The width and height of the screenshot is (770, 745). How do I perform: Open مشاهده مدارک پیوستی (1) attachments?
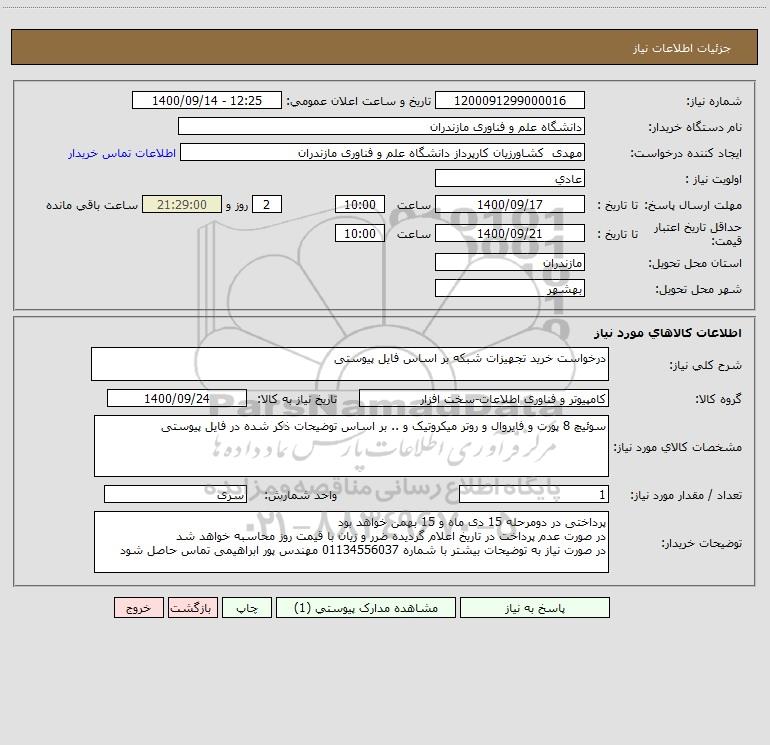(x=366, y=607)
